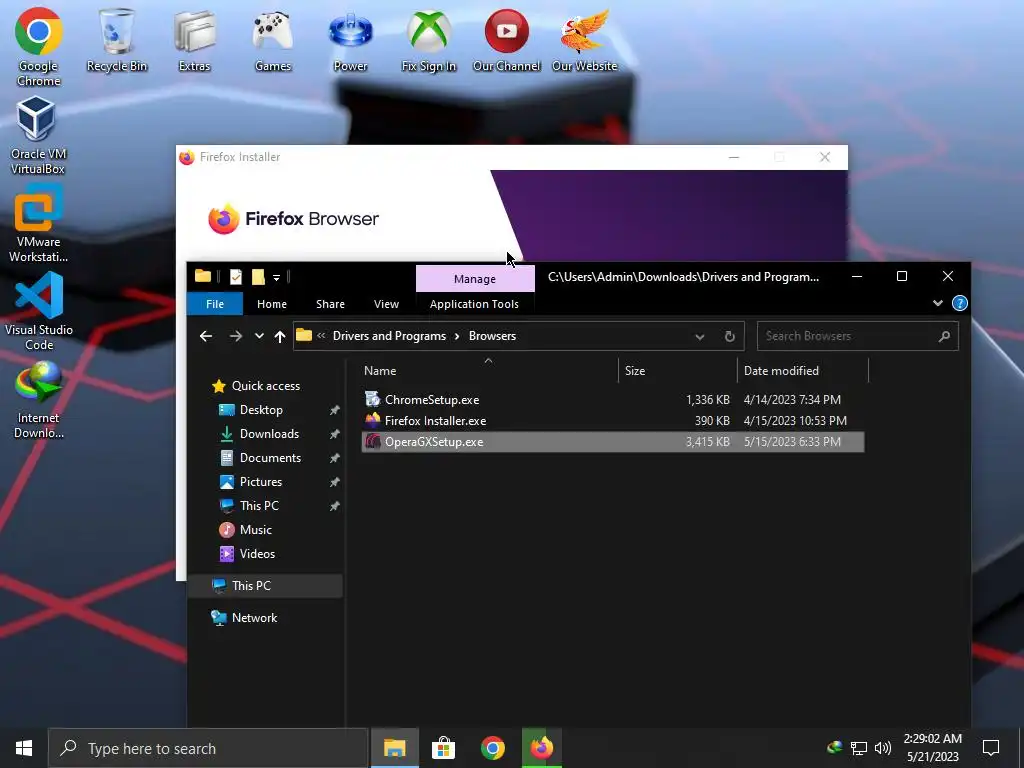
Task: Click the taskbar search box
Action: (208, 748)
